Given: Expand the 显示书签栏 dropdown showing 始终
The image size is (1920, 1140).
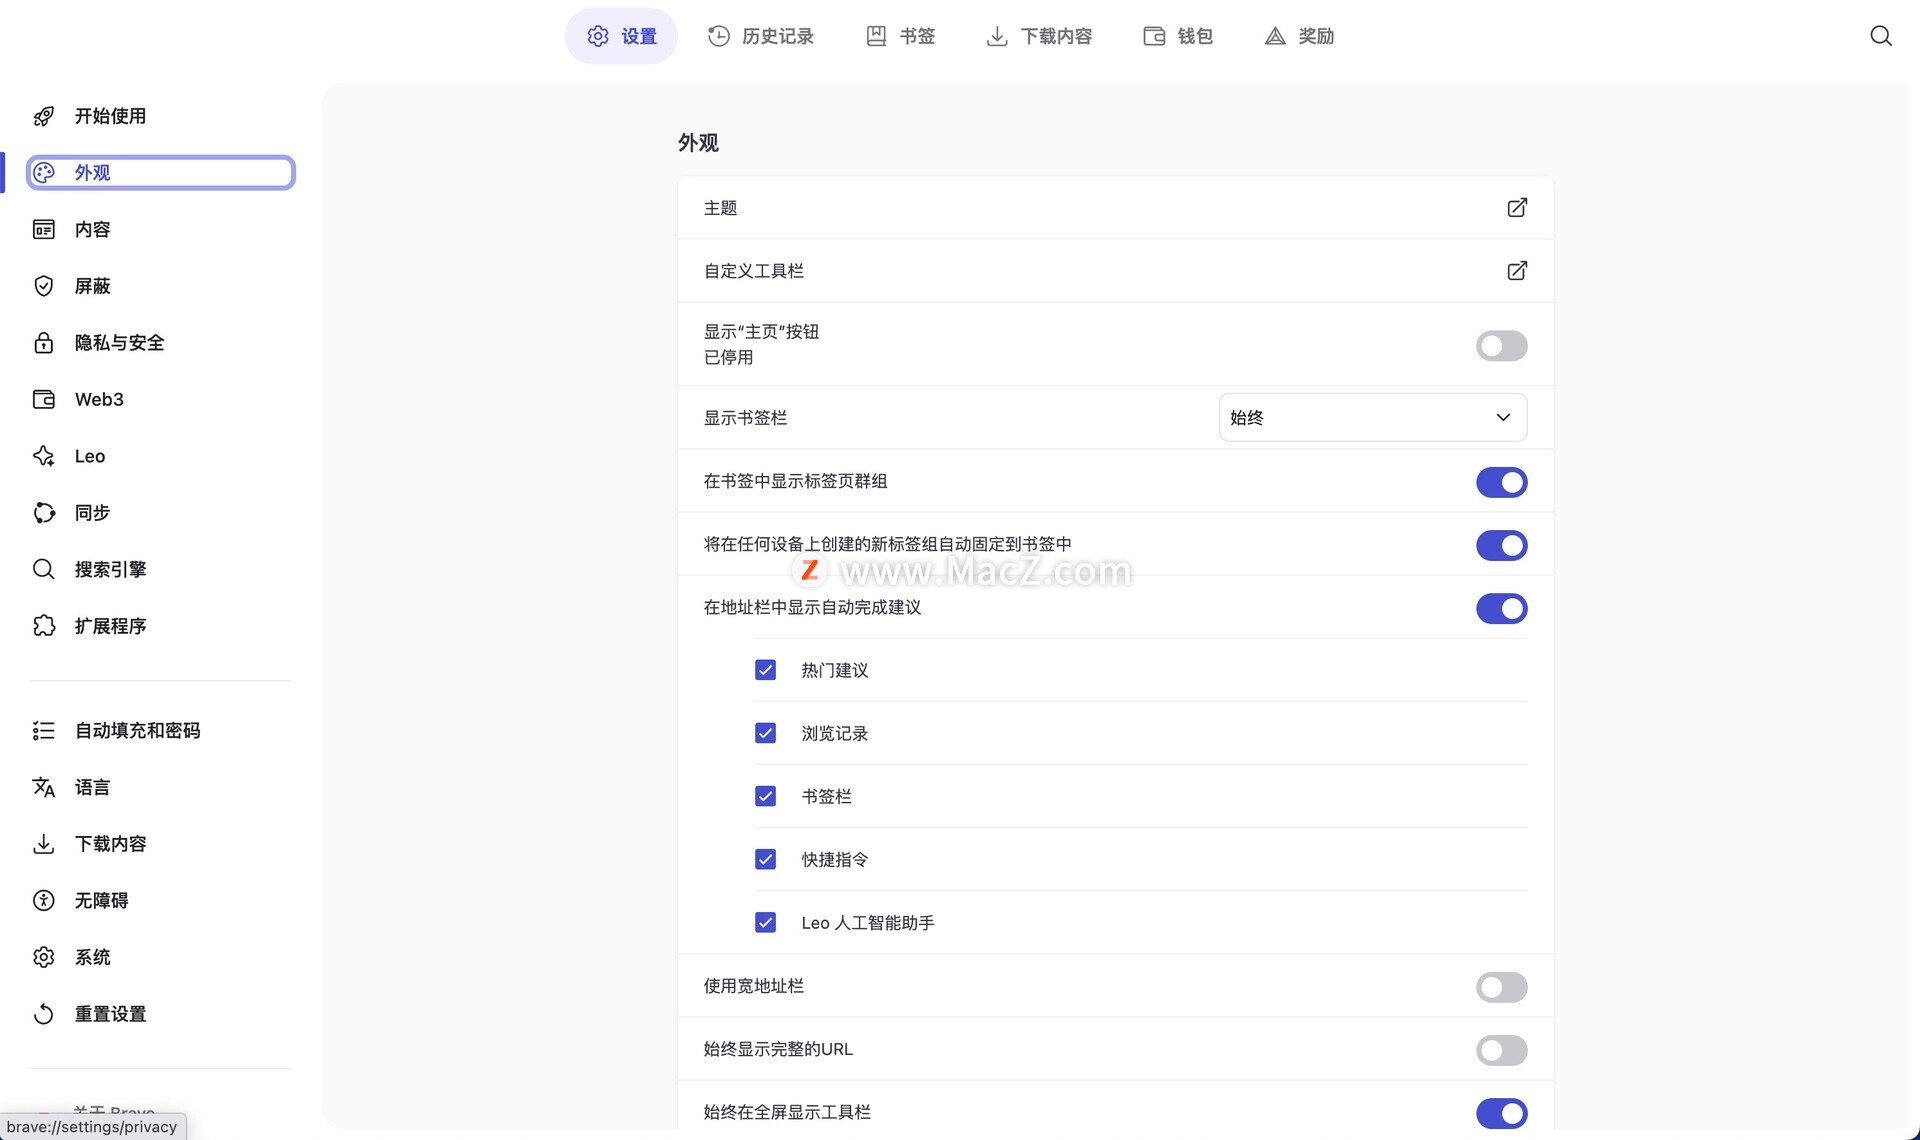Looking at the screenshot, I should pos(1371,417).
